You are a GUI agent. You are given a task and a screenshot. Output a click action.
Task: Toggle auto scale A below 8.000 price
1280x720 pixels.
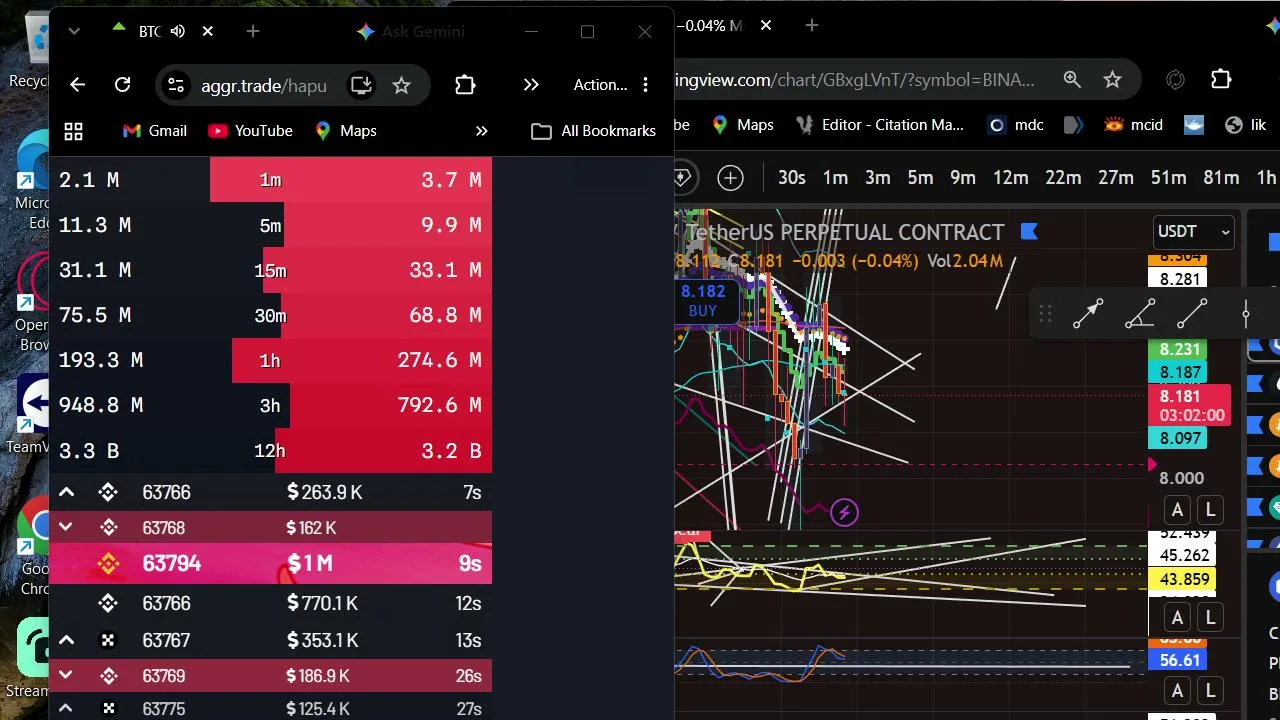[1177, 510]
